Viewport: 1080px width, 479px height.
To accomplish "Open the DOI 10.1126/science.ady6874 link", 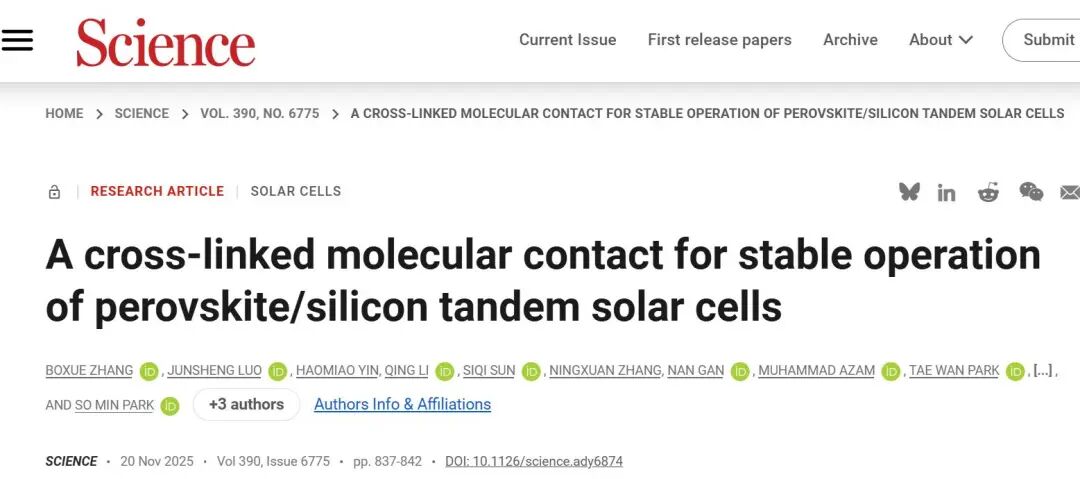I will 534,461.
